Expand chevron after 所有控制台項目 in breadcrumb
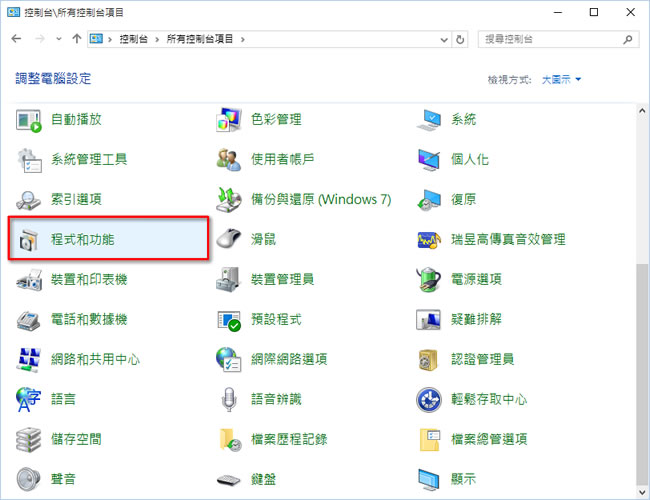This screenshot has width=650, height=500. (243, 39)
